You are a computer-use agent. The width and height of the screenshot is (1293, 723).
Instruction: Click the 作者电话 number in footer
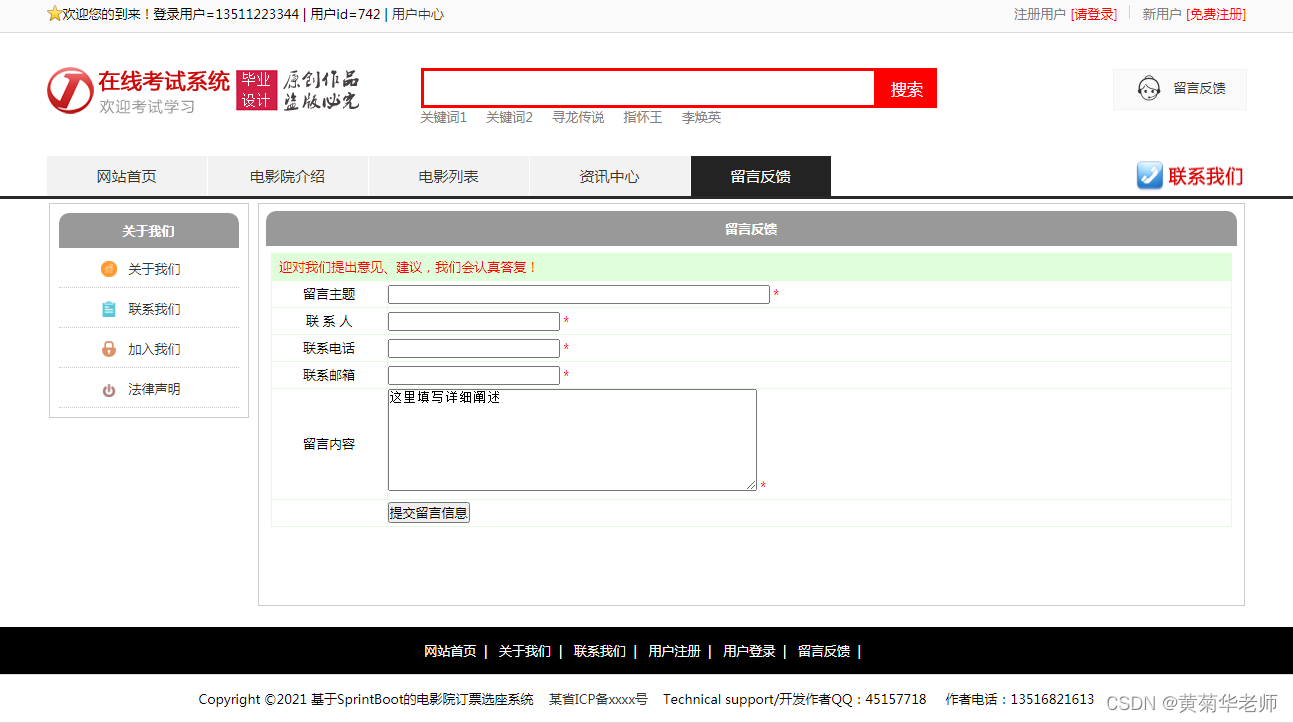click(1020, 700)
